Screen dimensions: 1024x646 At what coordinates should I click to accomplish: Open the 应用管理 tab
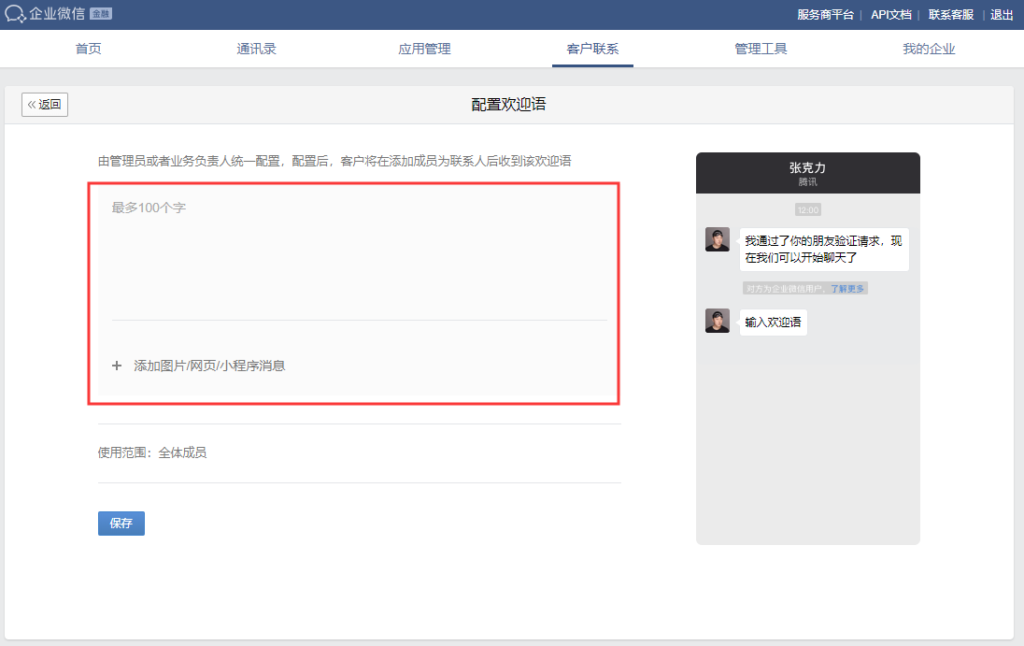pyautogui.click(x=424, y=48)
